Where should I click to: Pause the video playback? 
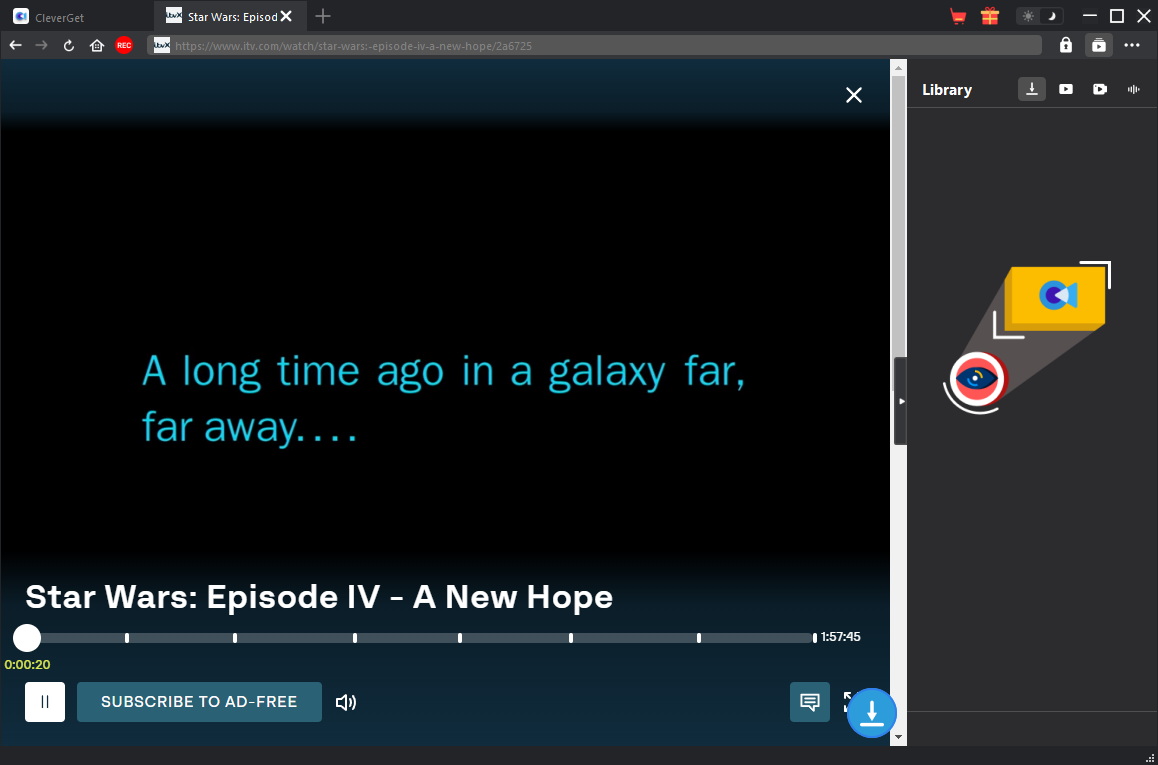tap(45, 701)
